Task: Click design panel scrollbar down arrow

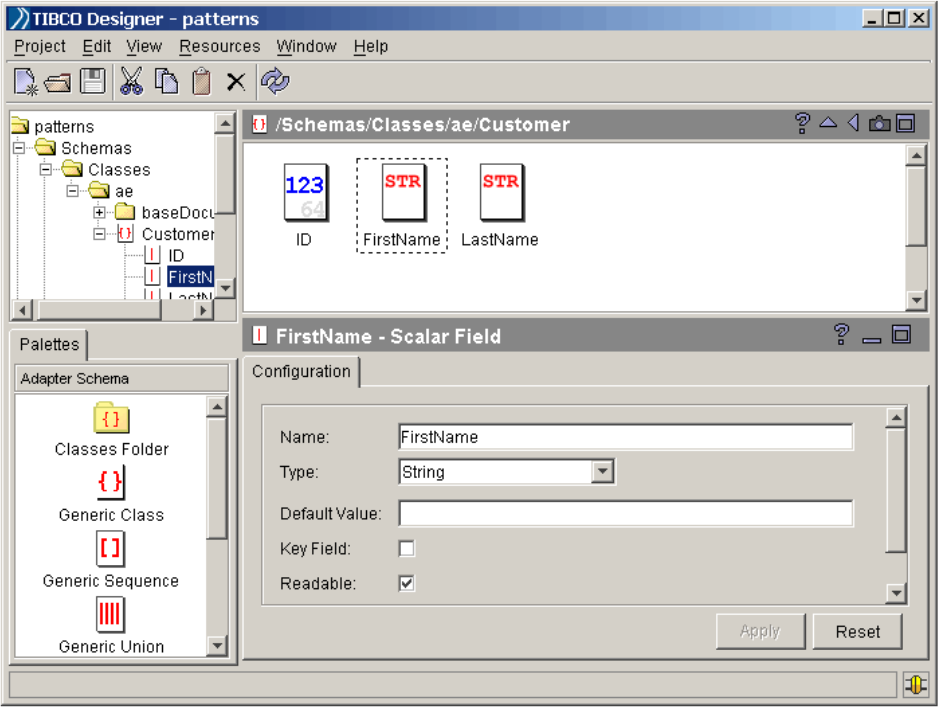Action: (x=916, y=299)
